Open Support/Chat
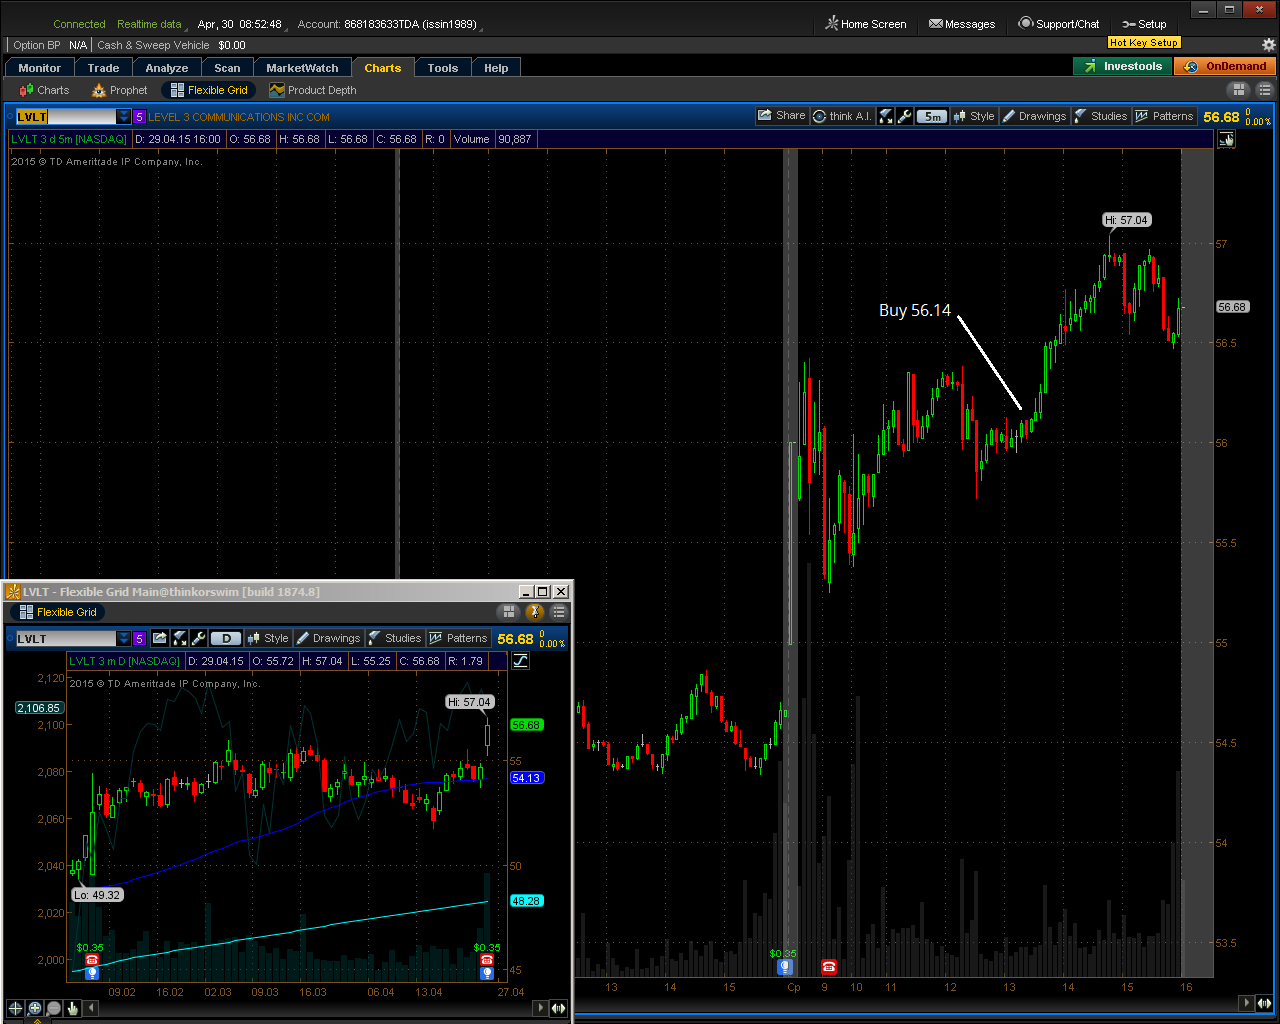This screenshot has height=1024, width=1280. [x=1059, y=24]
